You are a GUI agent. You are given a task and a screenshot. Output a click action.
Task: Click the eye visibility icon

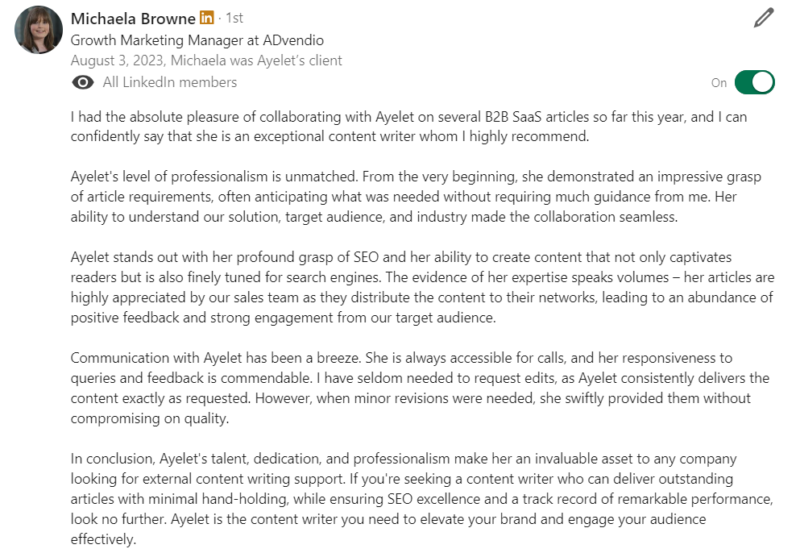pos(83,82)
